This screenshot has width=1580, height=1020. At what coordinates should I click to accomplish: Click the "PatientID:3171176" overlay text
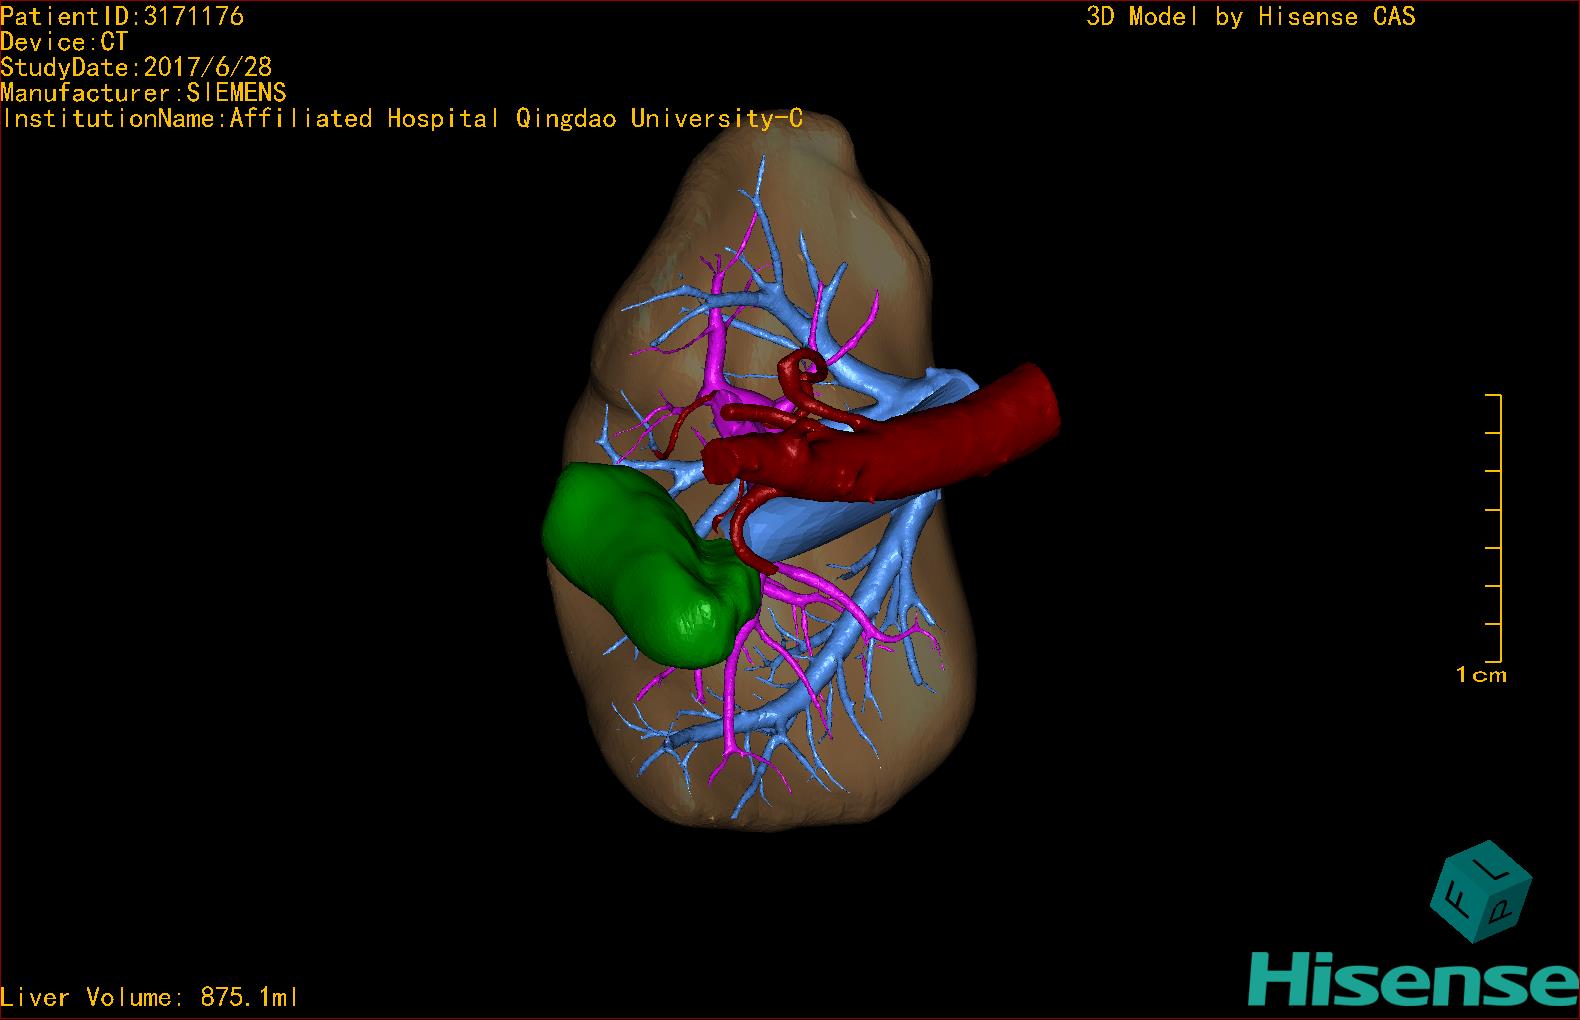point(122,17)
